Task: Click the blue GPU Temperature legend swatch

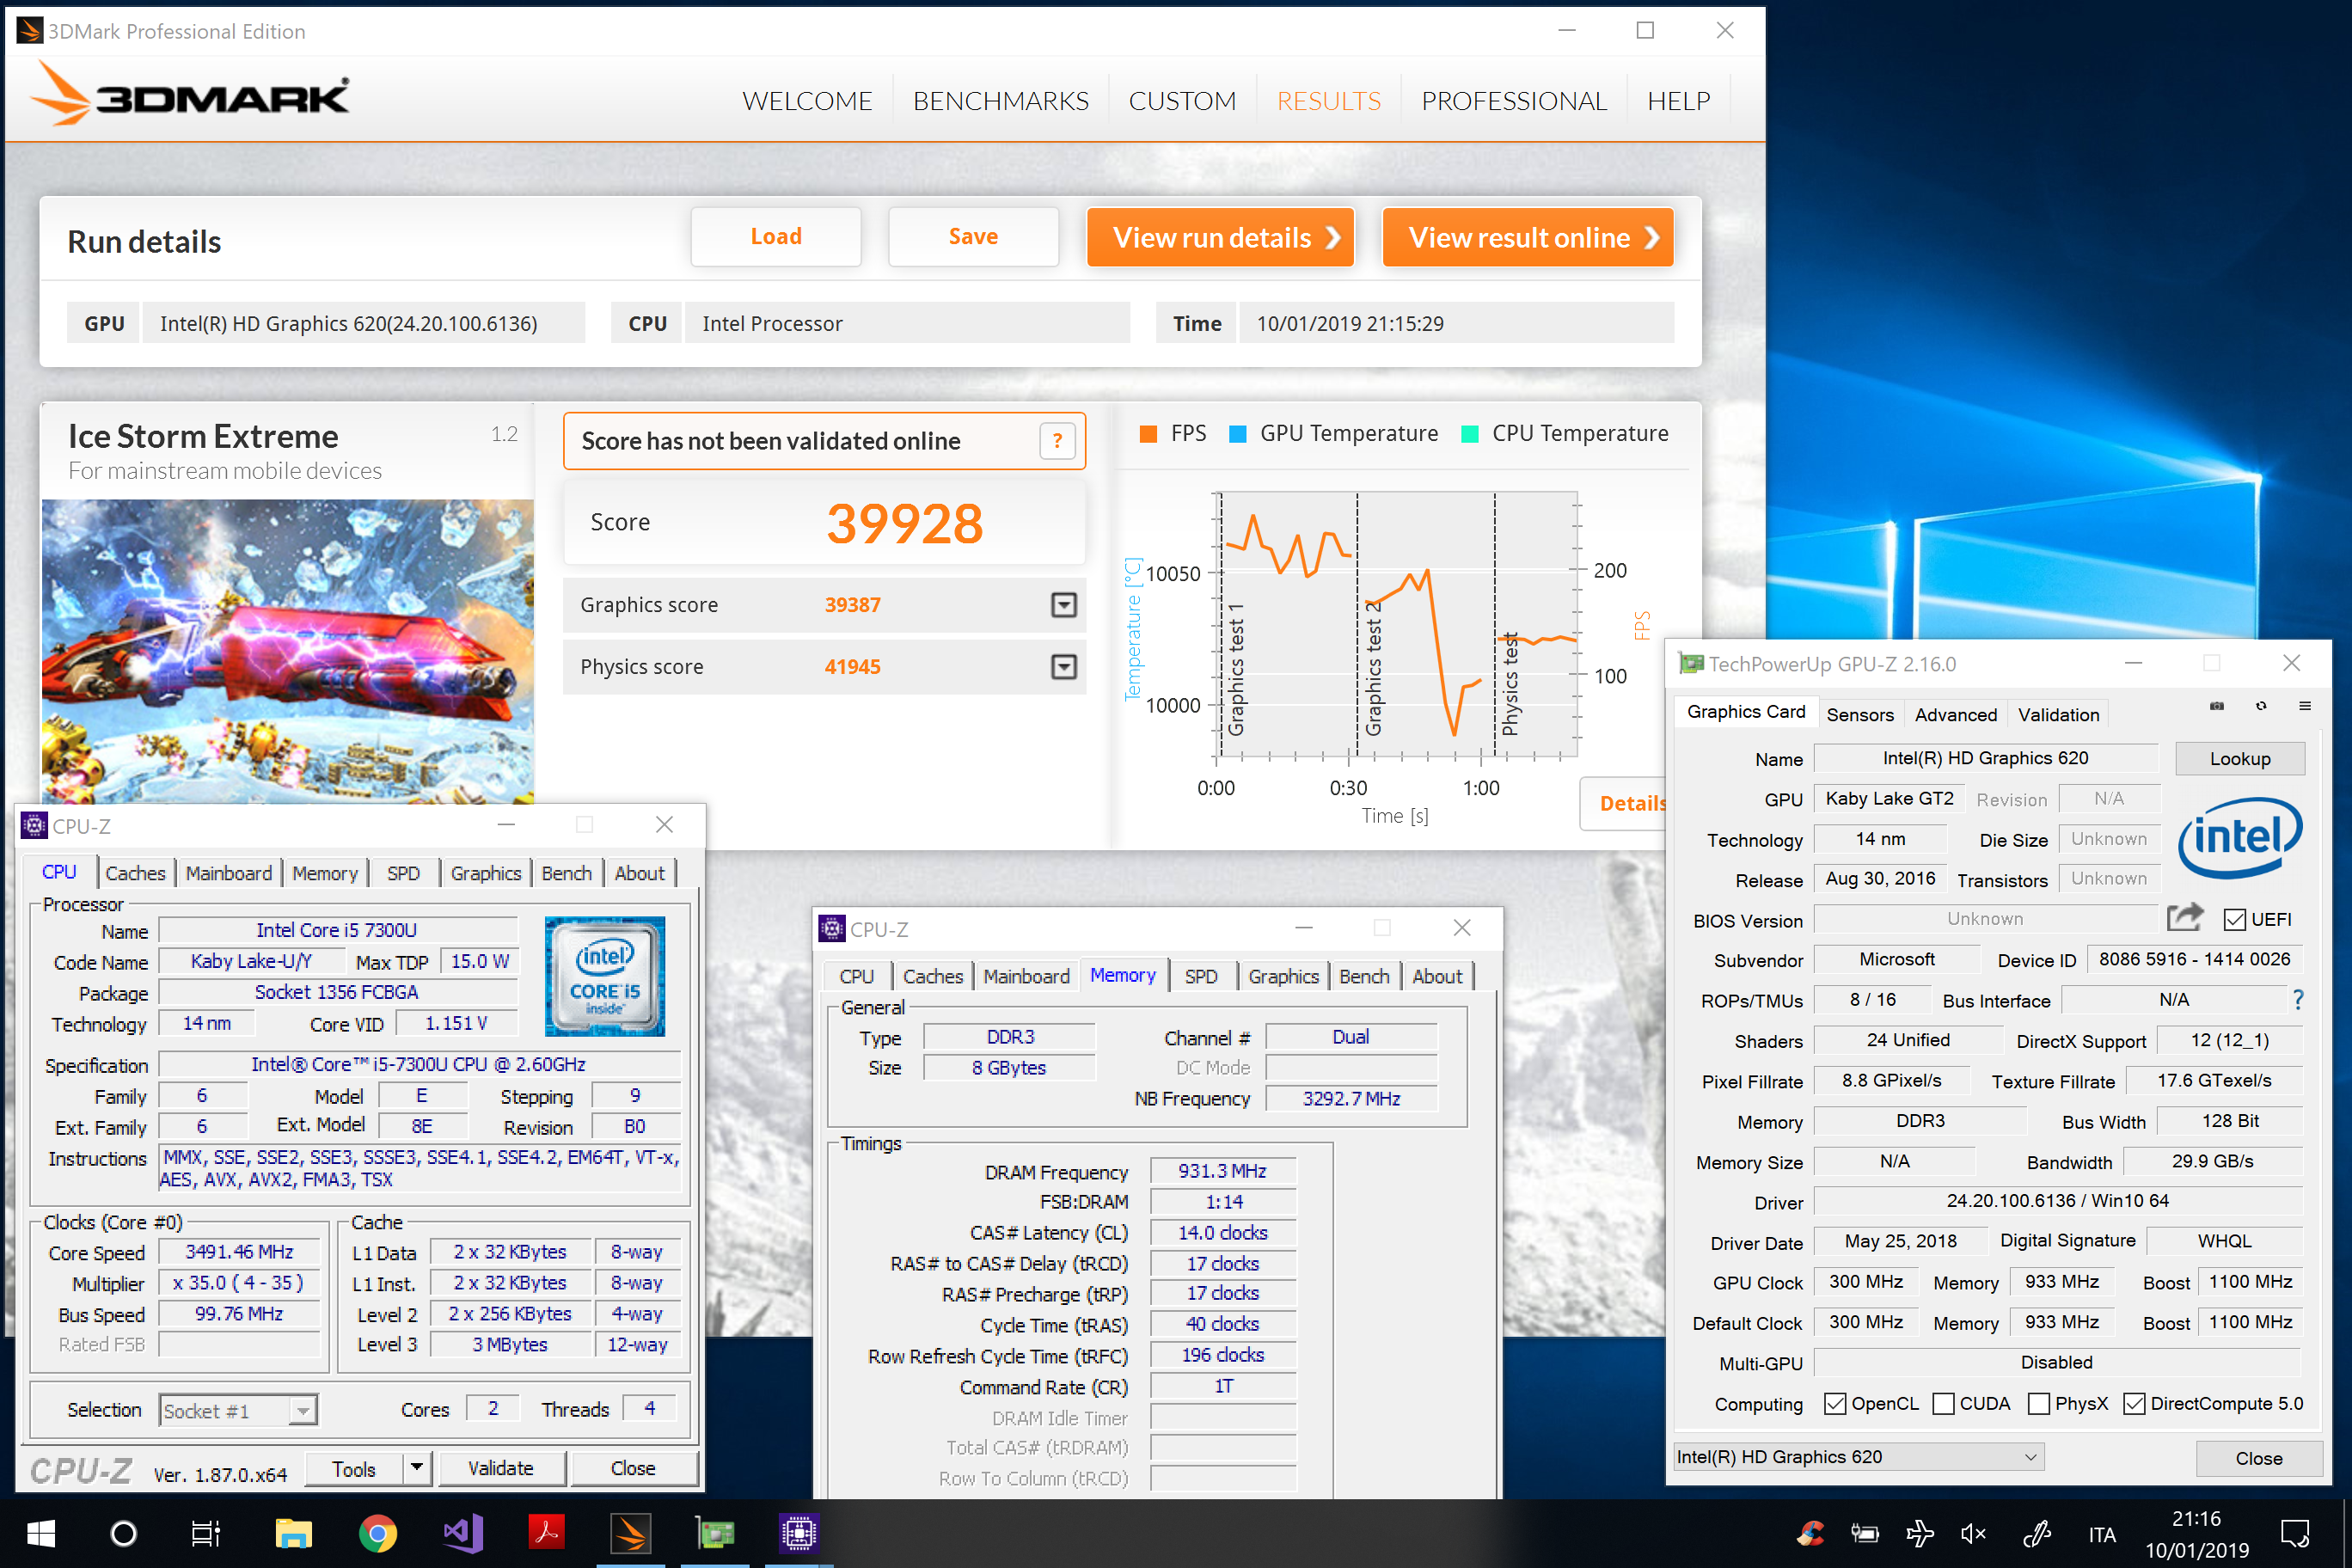Action: 1237,434
